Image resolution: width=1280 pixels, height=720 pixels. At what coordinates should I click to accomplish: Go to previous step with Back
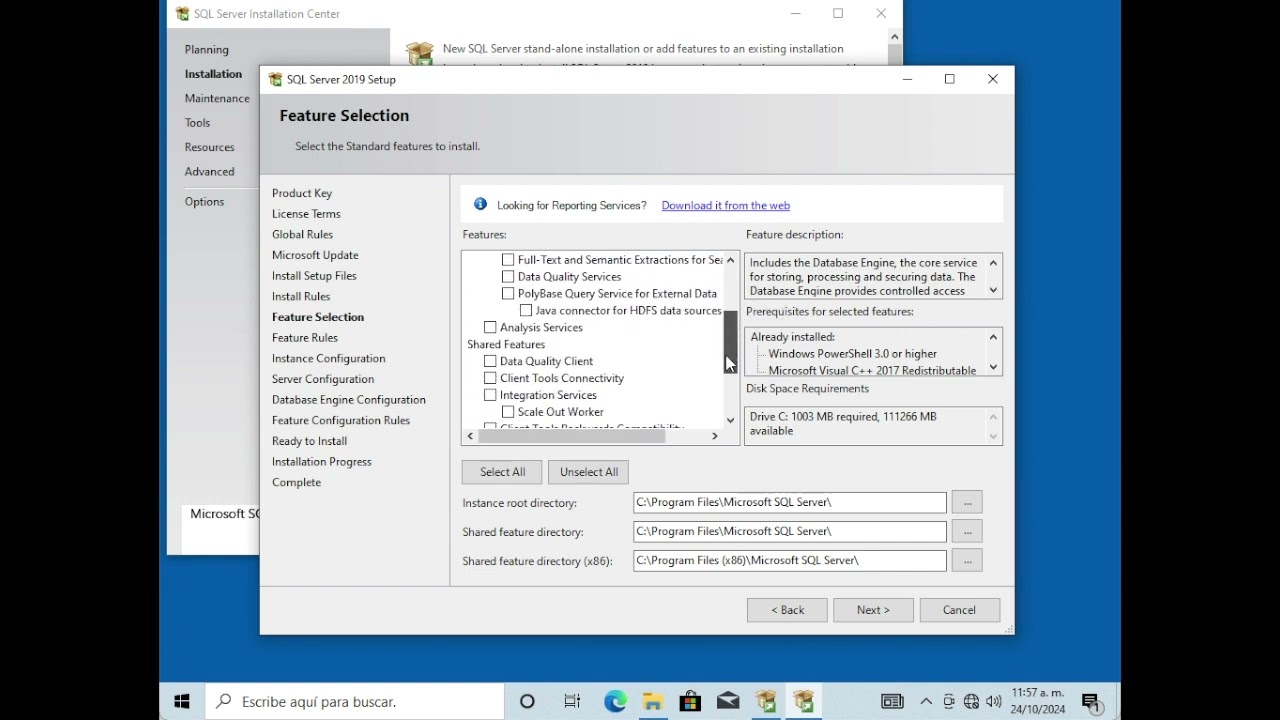787,610
